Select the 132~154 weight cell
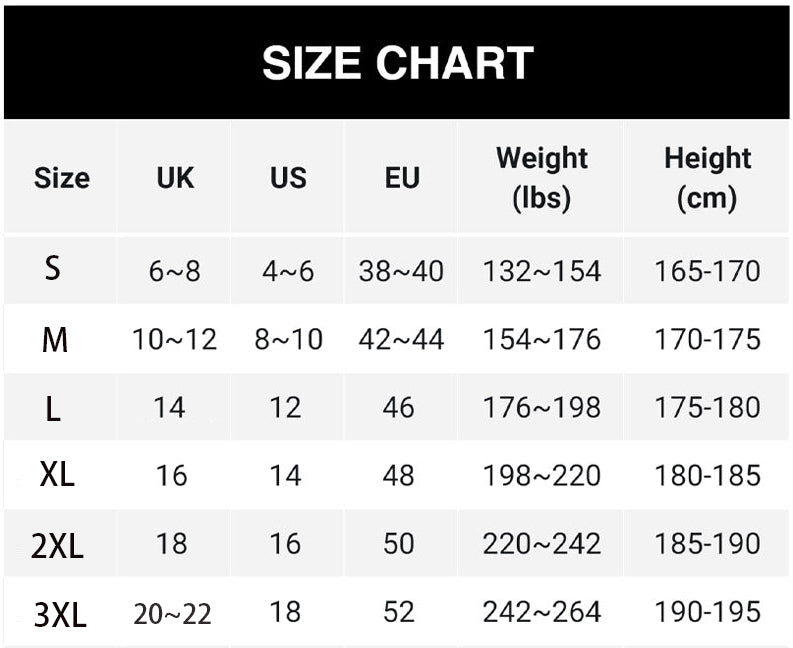 [x=542, y=271]
